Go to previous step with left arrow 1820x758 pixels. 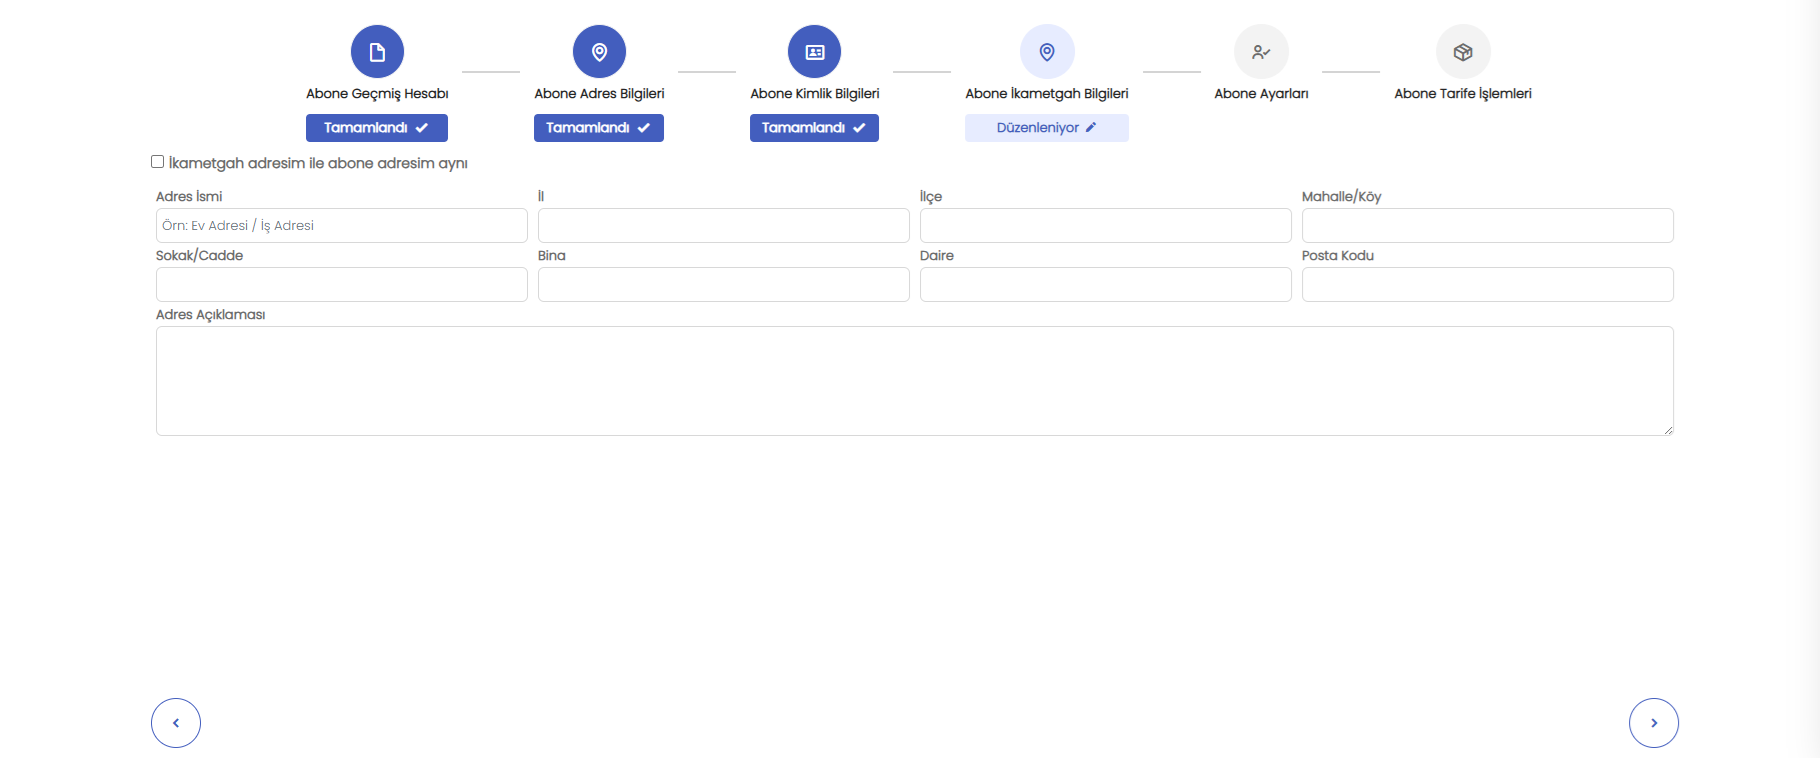coord(176,723)
